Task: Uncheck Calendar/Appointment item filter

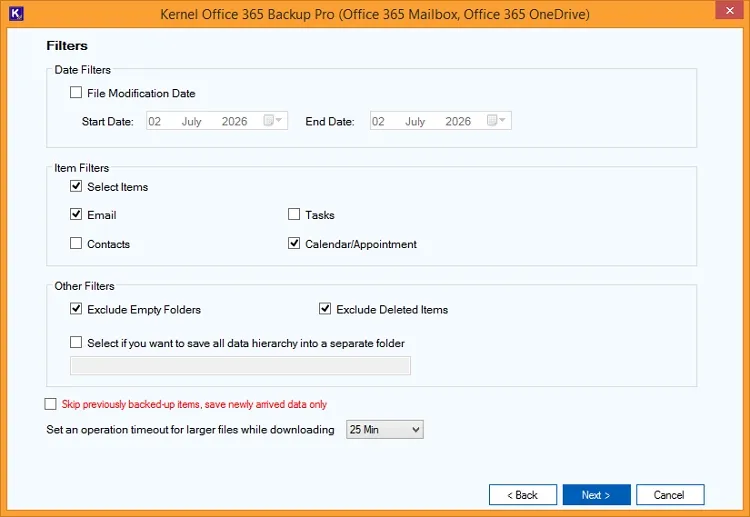Action: coord(294,243)
